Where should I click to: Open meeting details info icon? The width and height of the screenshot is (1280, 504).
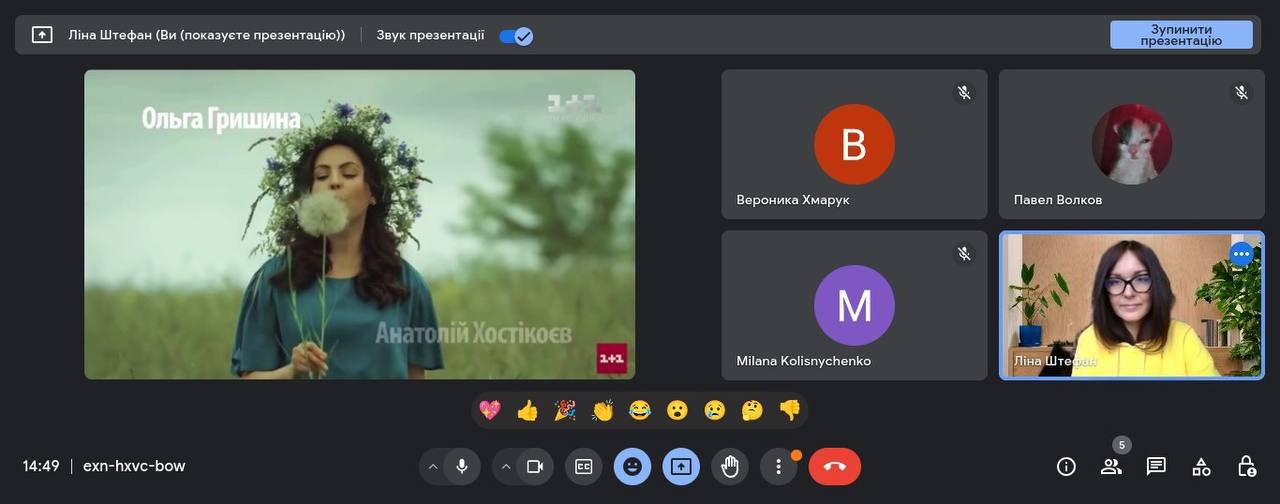[x=1066, y=466]
